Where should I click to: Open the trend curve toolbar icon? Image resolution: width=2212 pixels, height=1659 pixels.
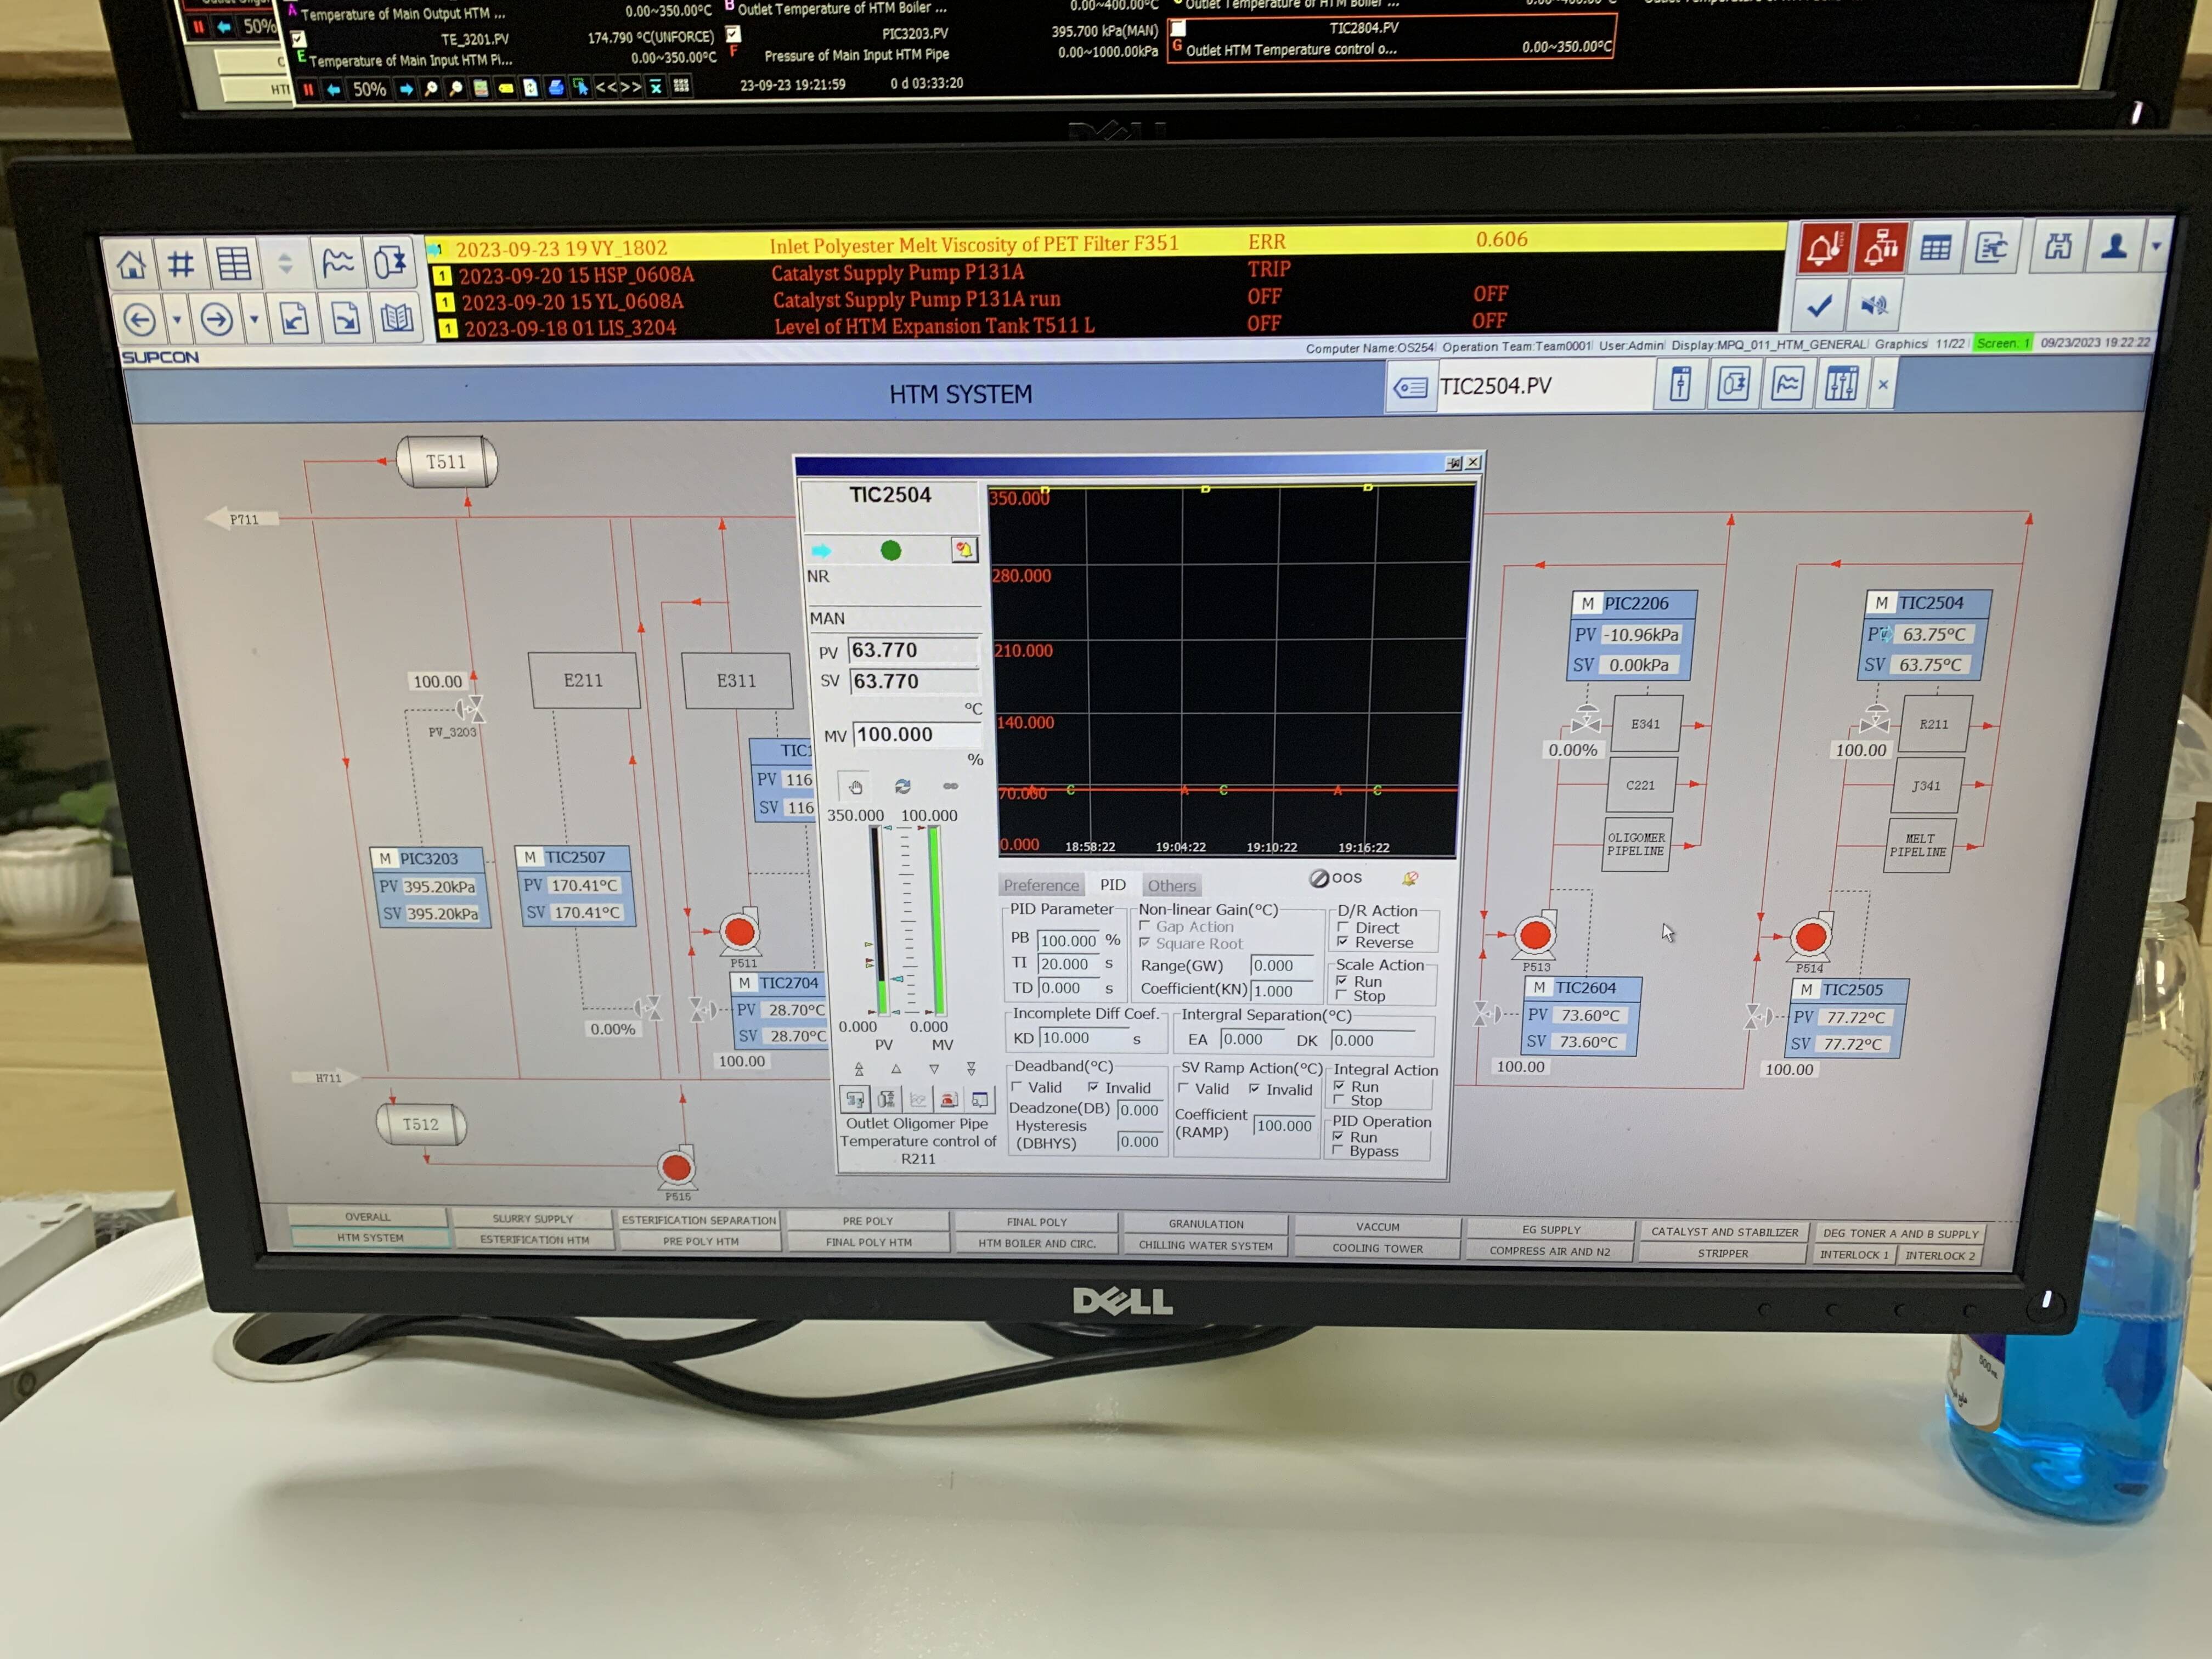[339, 264]
